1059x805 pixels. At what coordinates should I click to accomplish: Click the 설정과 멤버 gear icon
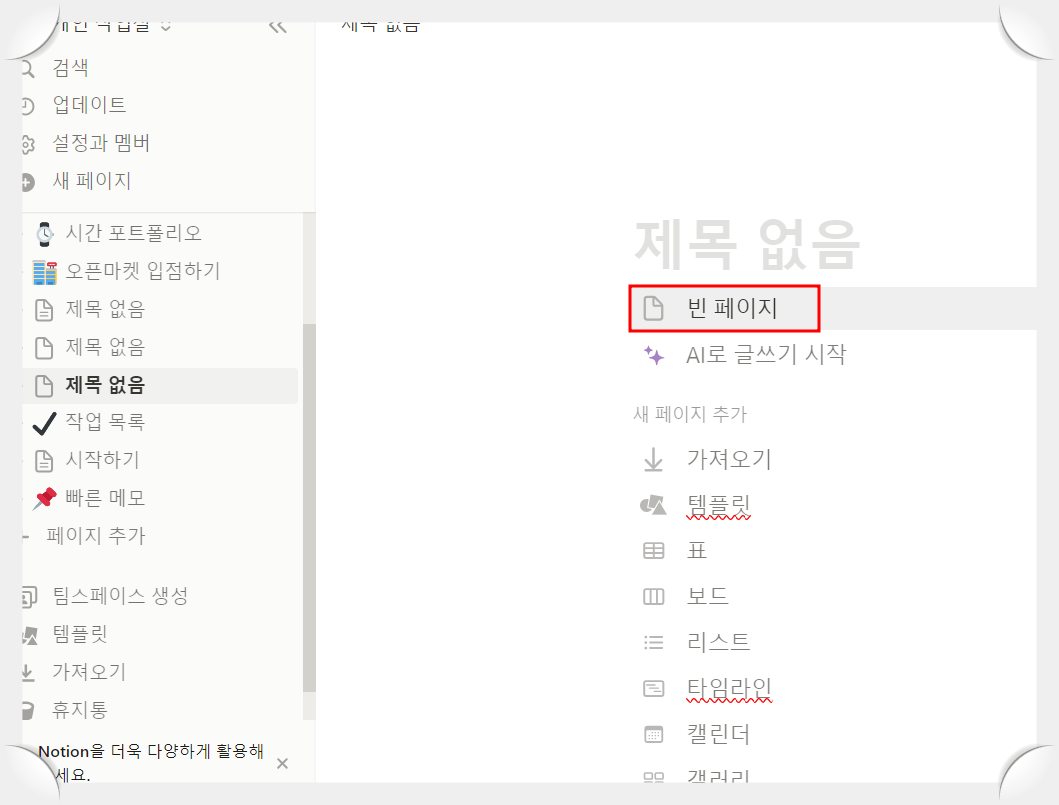click(27, 142)
